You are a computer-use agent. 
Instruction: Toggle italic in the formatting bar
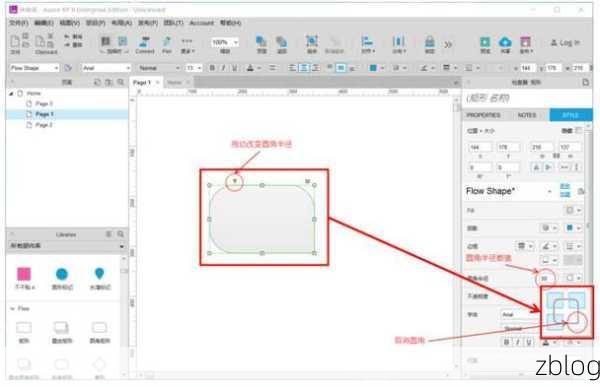[223, 68]
